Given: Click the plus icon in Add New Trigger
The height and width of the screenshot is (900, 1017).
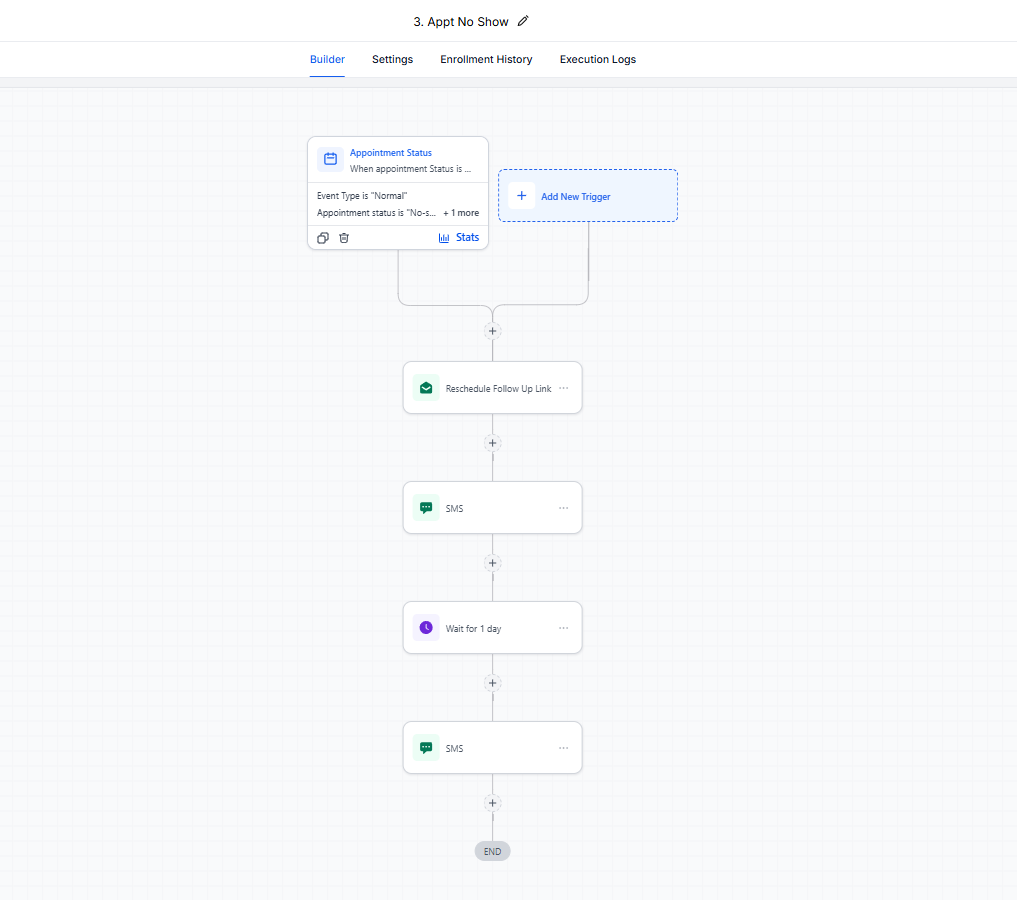Looking at the screenshot, I should point(521,195).
